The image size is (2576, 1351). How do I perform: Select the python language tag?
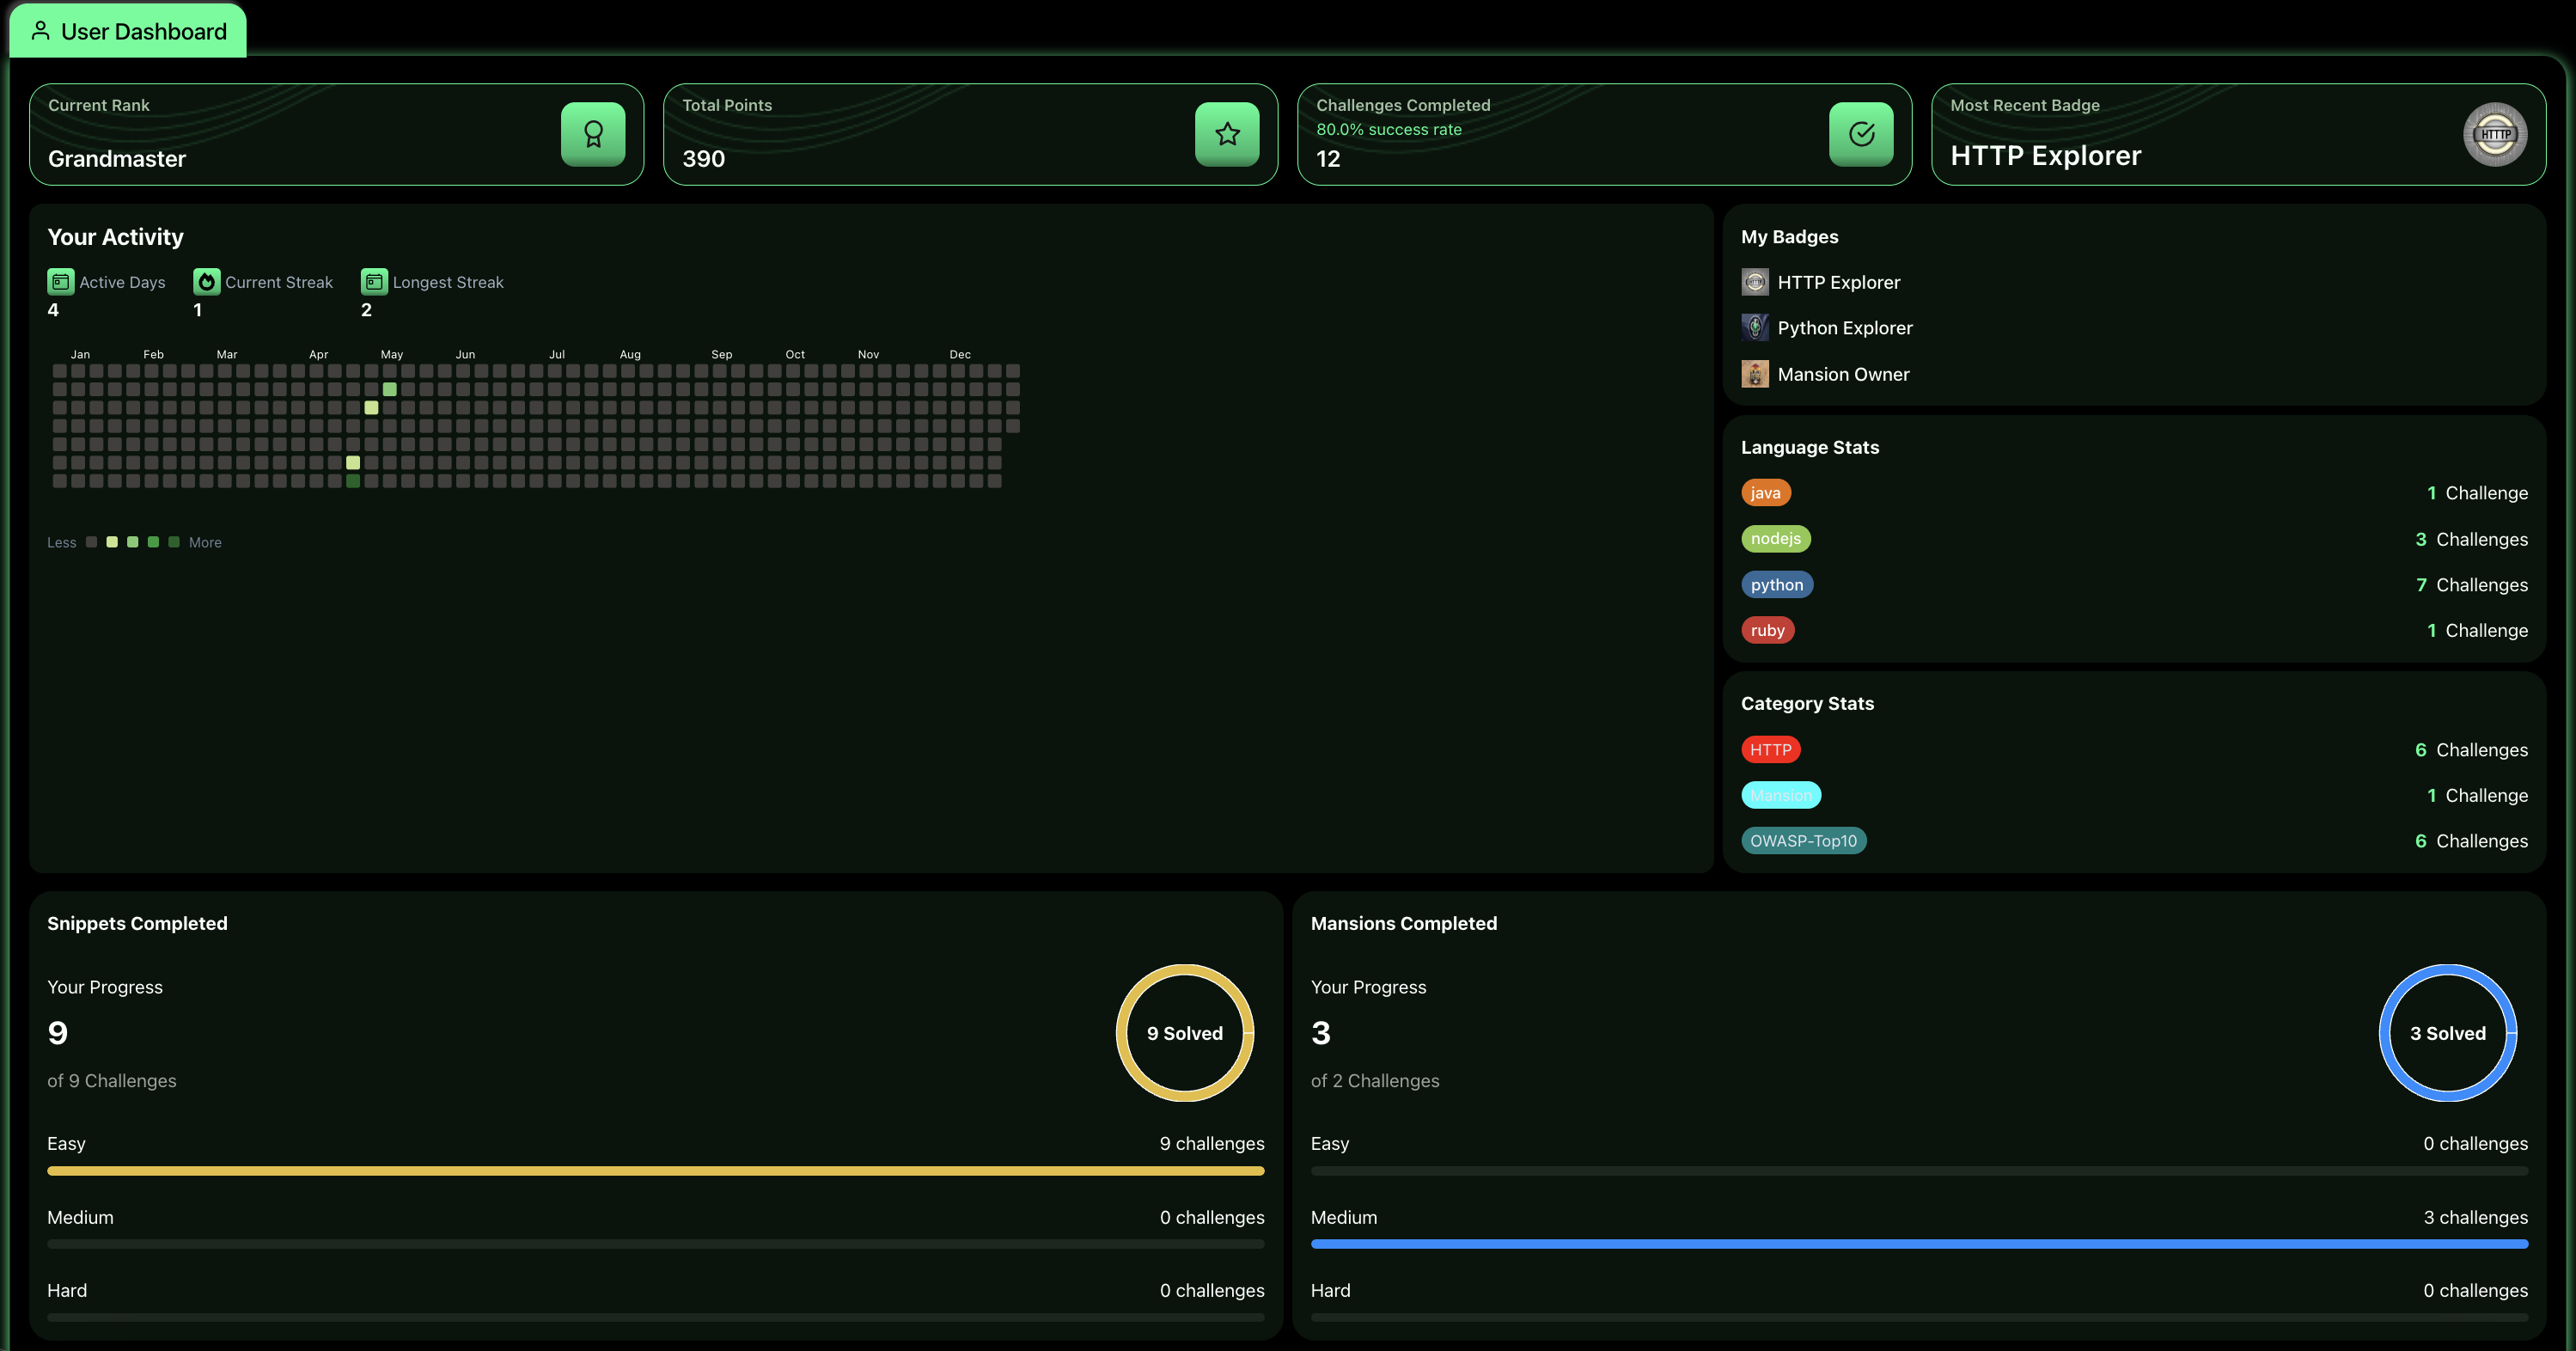(1777, 585)
